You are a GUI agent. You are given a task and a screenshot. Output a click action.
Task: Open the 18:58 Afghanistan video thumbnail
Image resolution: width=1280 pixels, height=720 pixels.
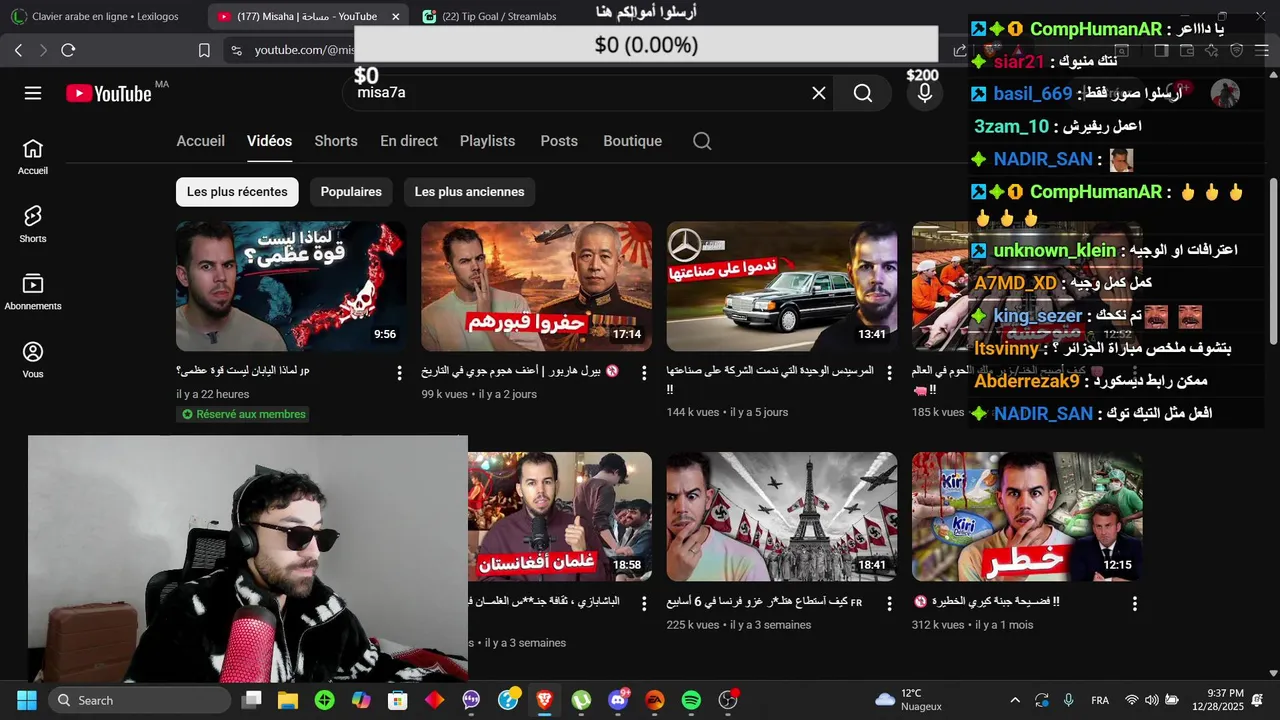pyautogui.click(x=560, y=517)
